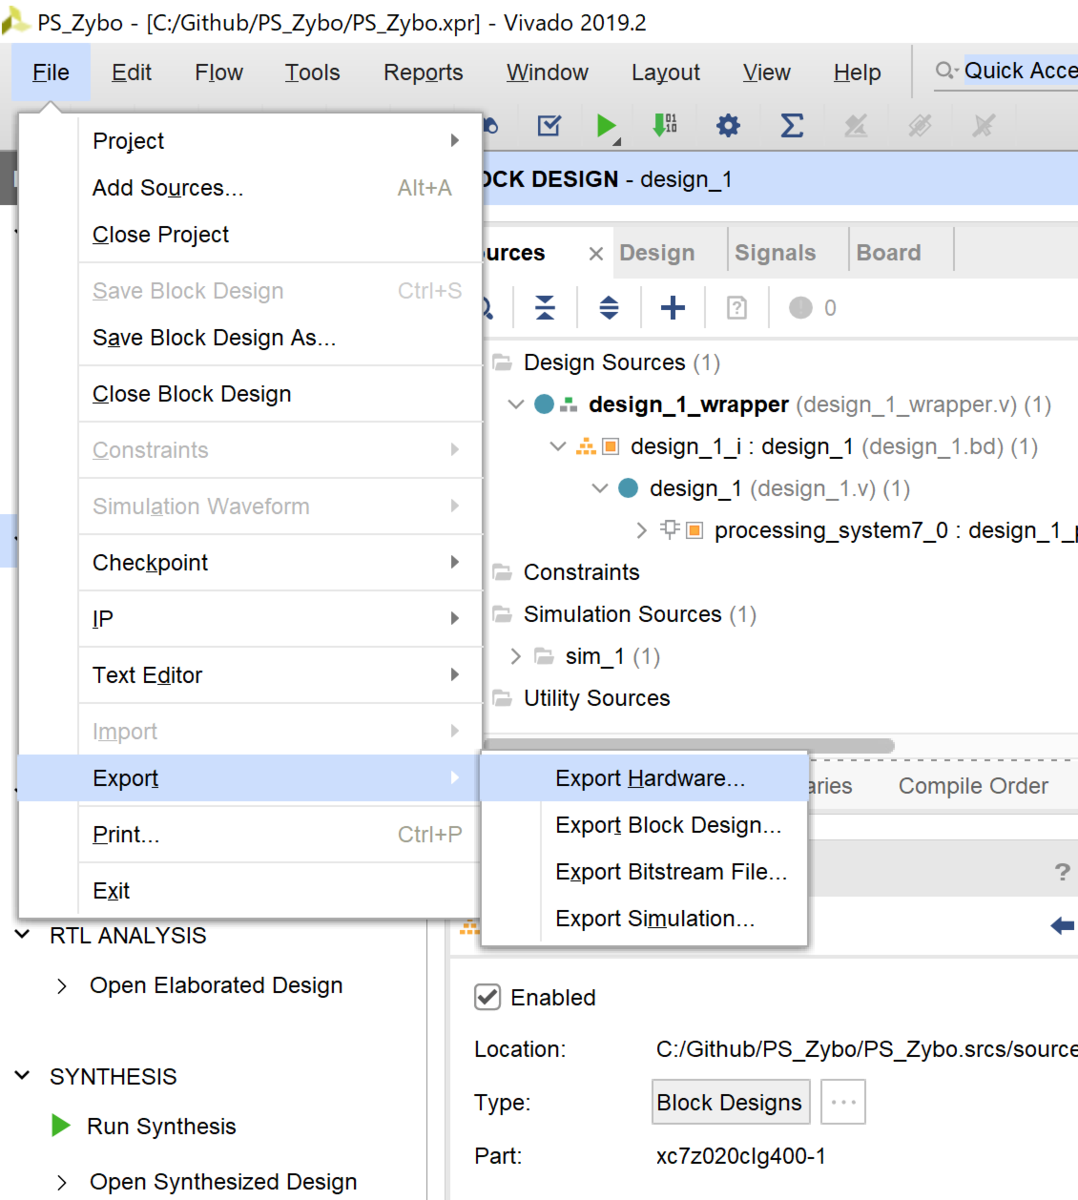
Task: Open the Window menu
Action: (x=547, y=72)
